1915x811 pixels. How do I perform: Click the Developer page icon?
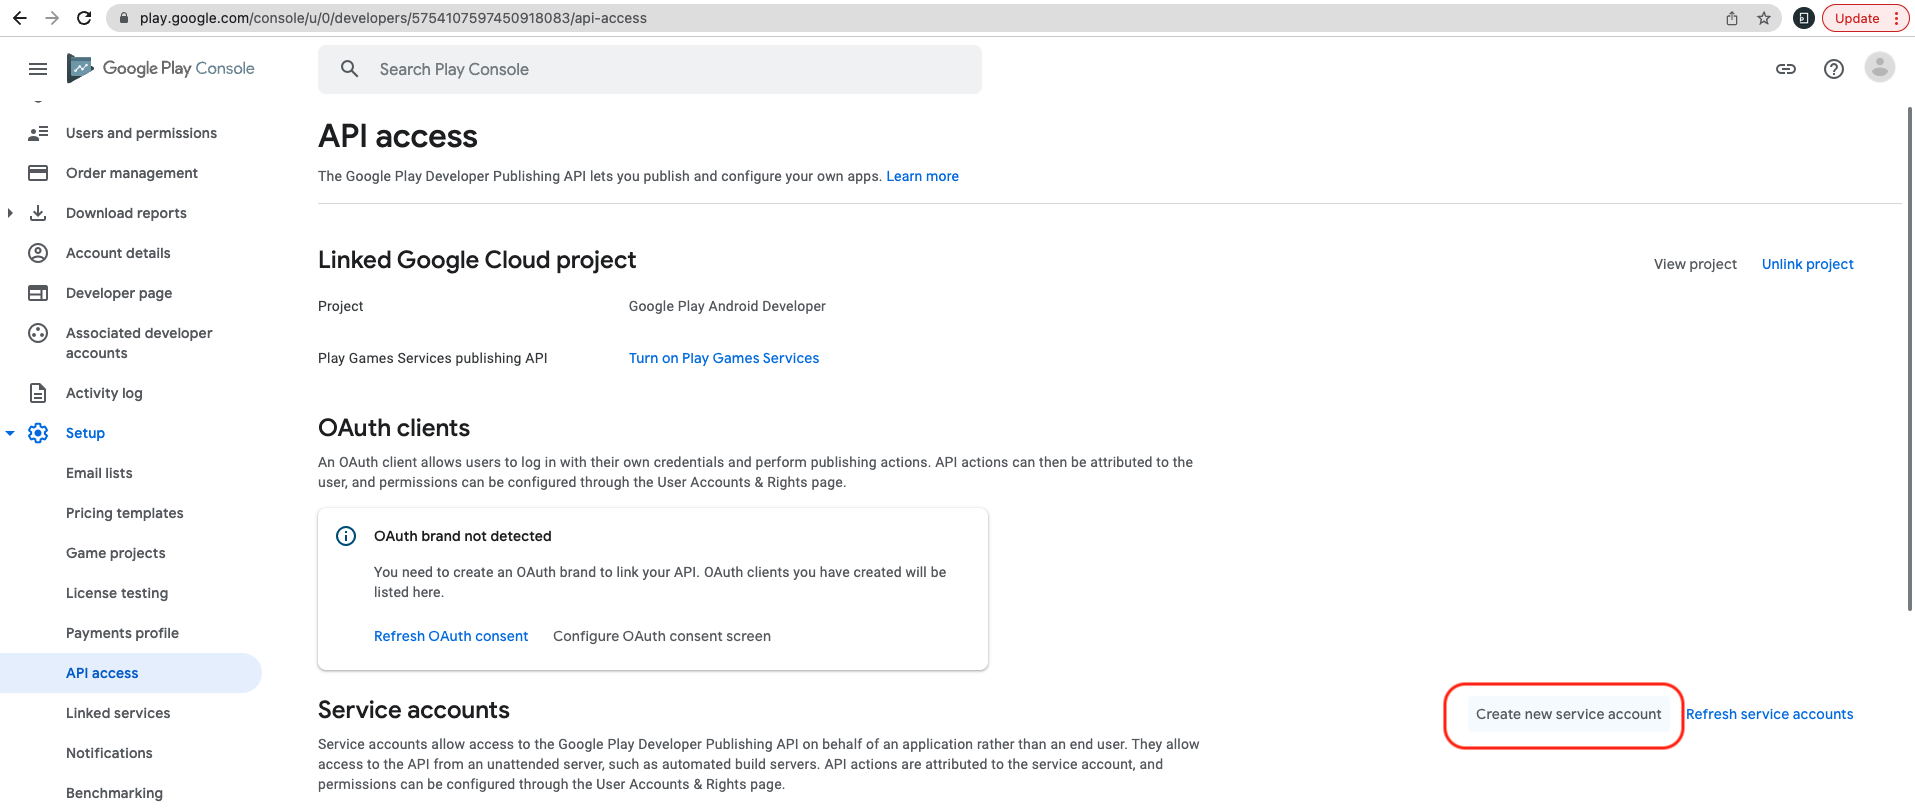pyautogui.click(x=38, y=293)
